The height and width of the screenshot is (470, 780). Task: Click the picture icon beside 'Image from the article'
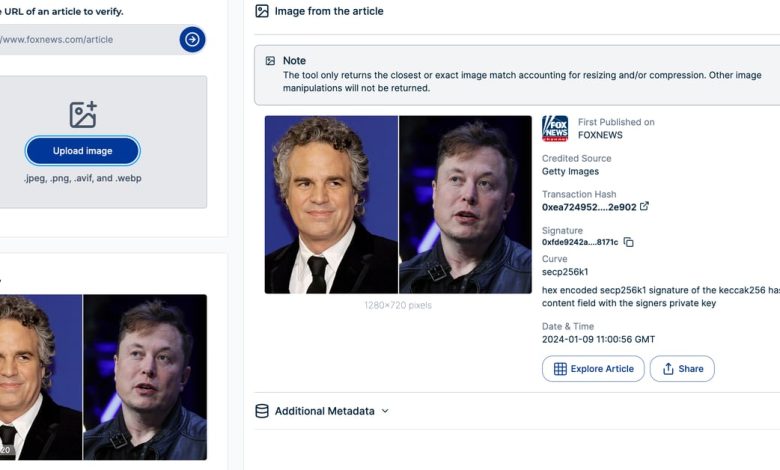tap(262, 11)
